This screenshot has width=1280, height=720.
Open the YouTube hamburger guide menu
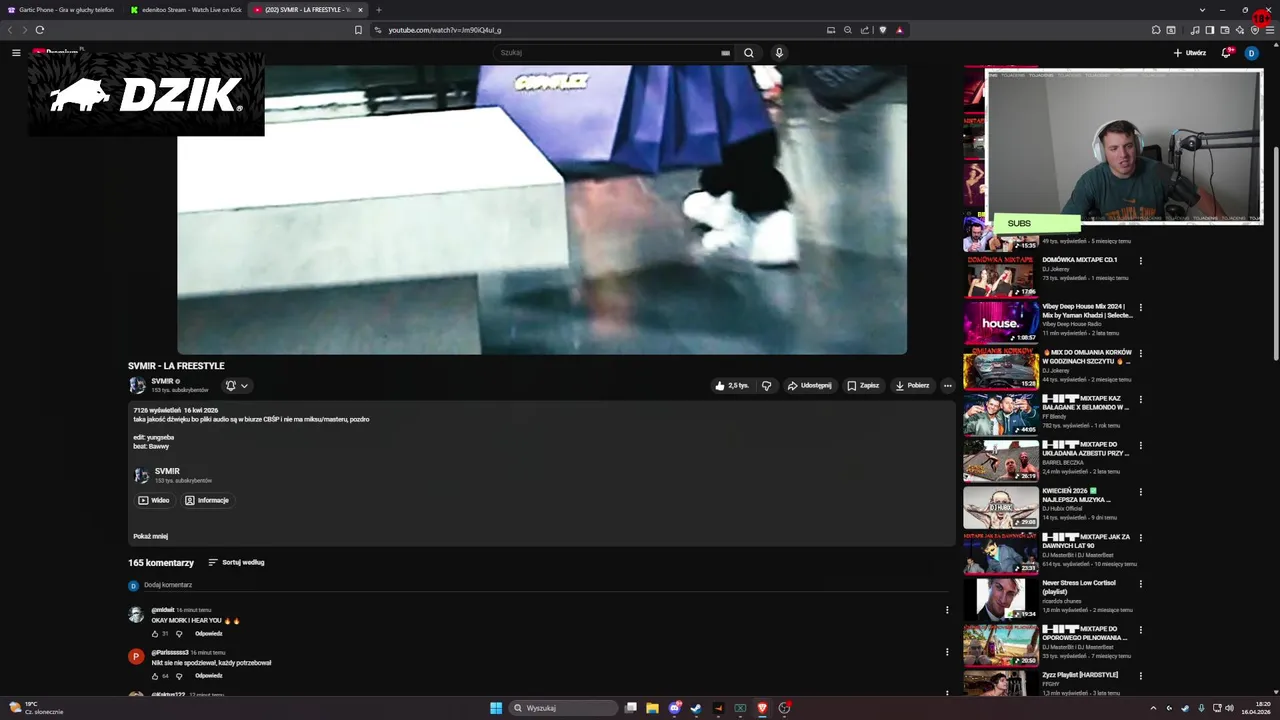(x=16, y=53)
